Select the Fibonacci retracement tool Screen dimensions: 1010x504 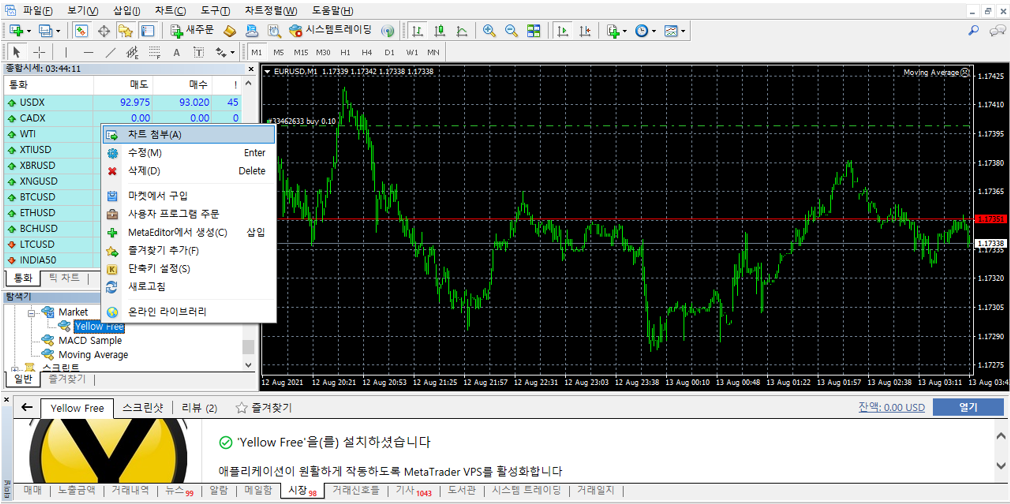155,52
